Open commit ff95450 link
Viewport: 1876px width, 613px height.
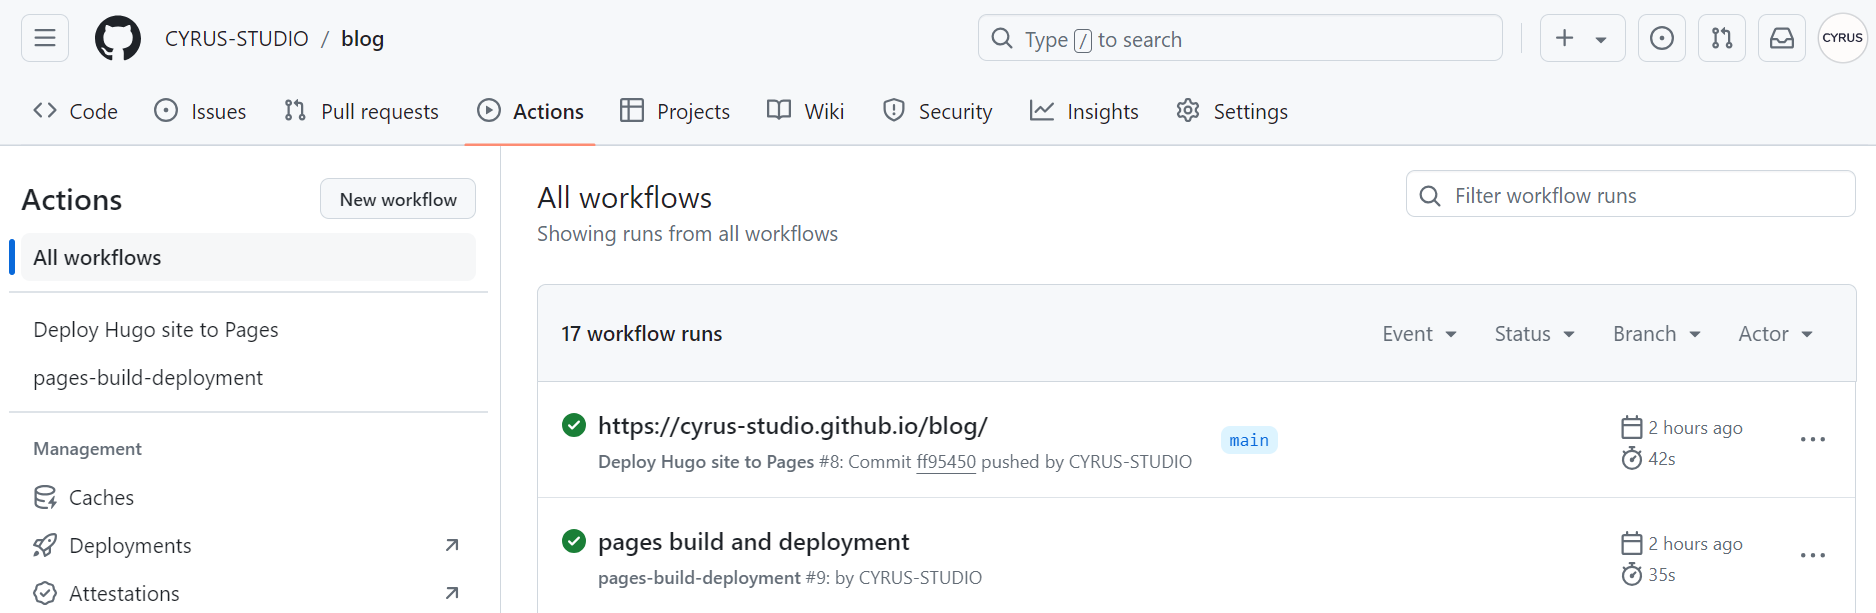pyautogui.click(x=945, y=462)
